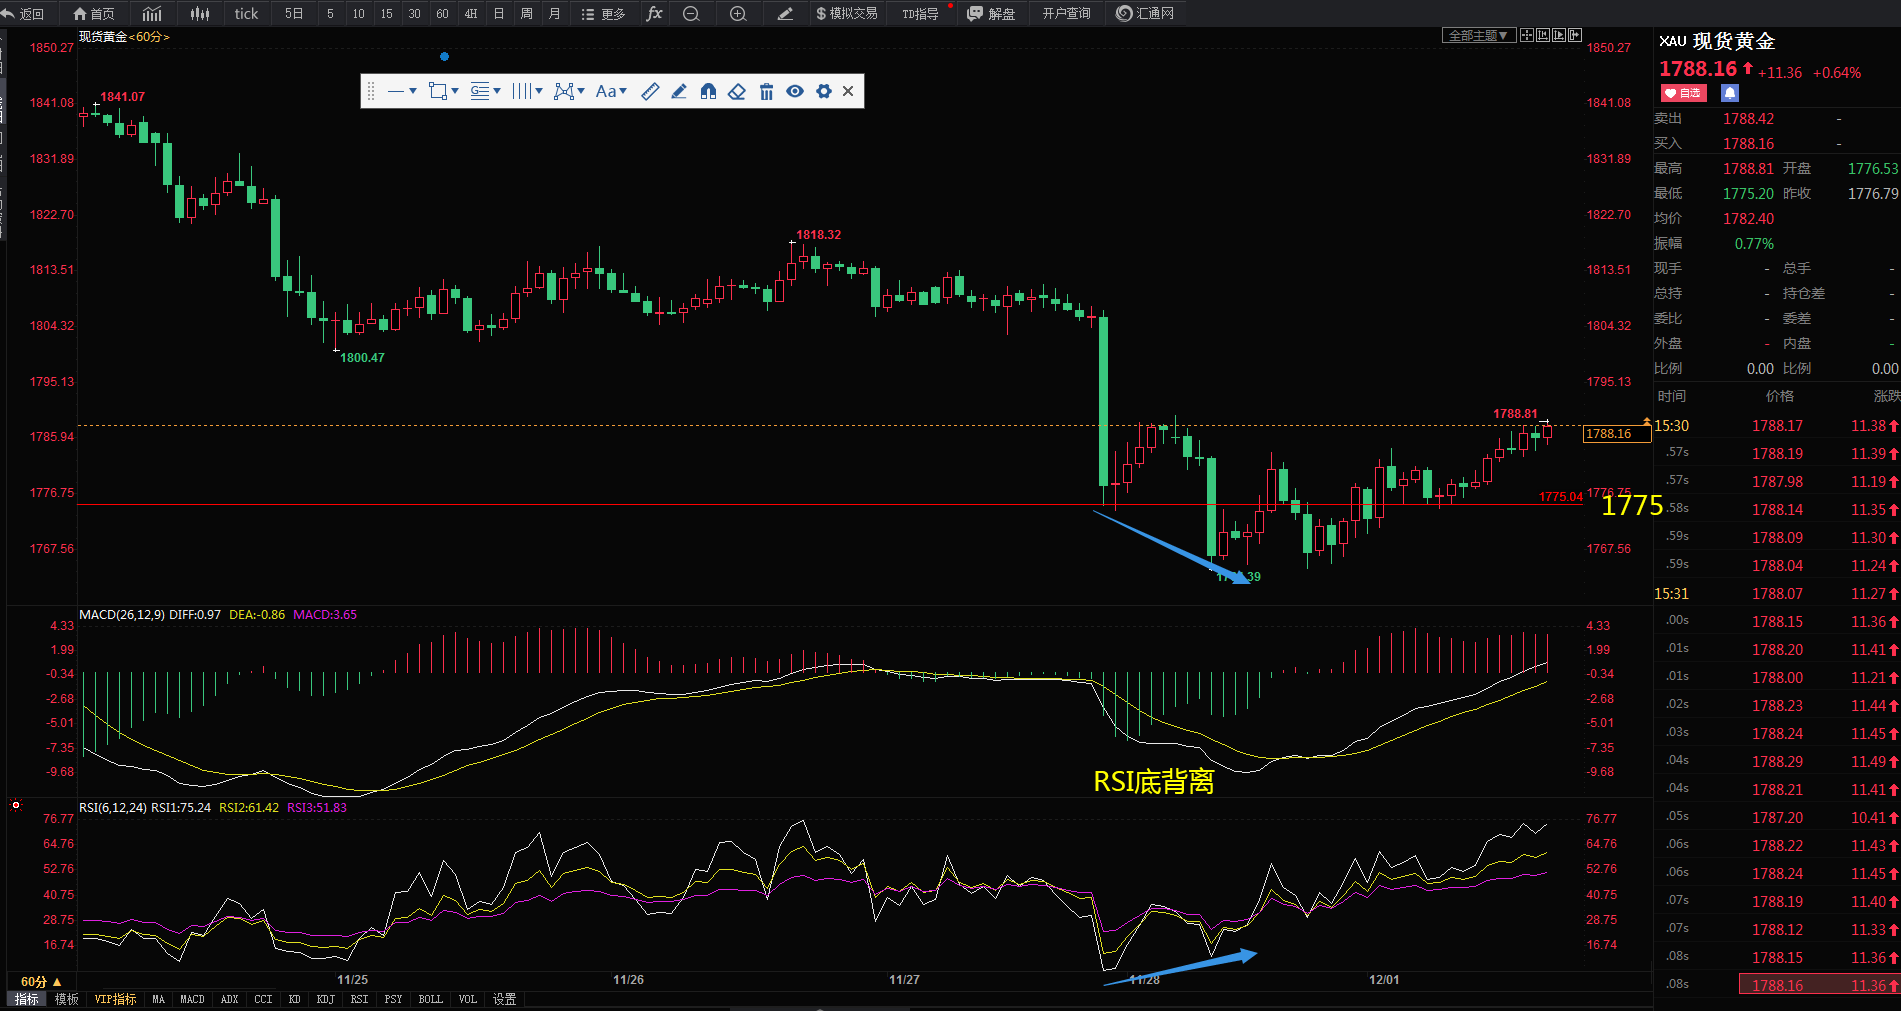The image size is (1901, 1011).
Task: Toggle the crosshair cursor icon beside 全部主题
Action: [1527, 35]
